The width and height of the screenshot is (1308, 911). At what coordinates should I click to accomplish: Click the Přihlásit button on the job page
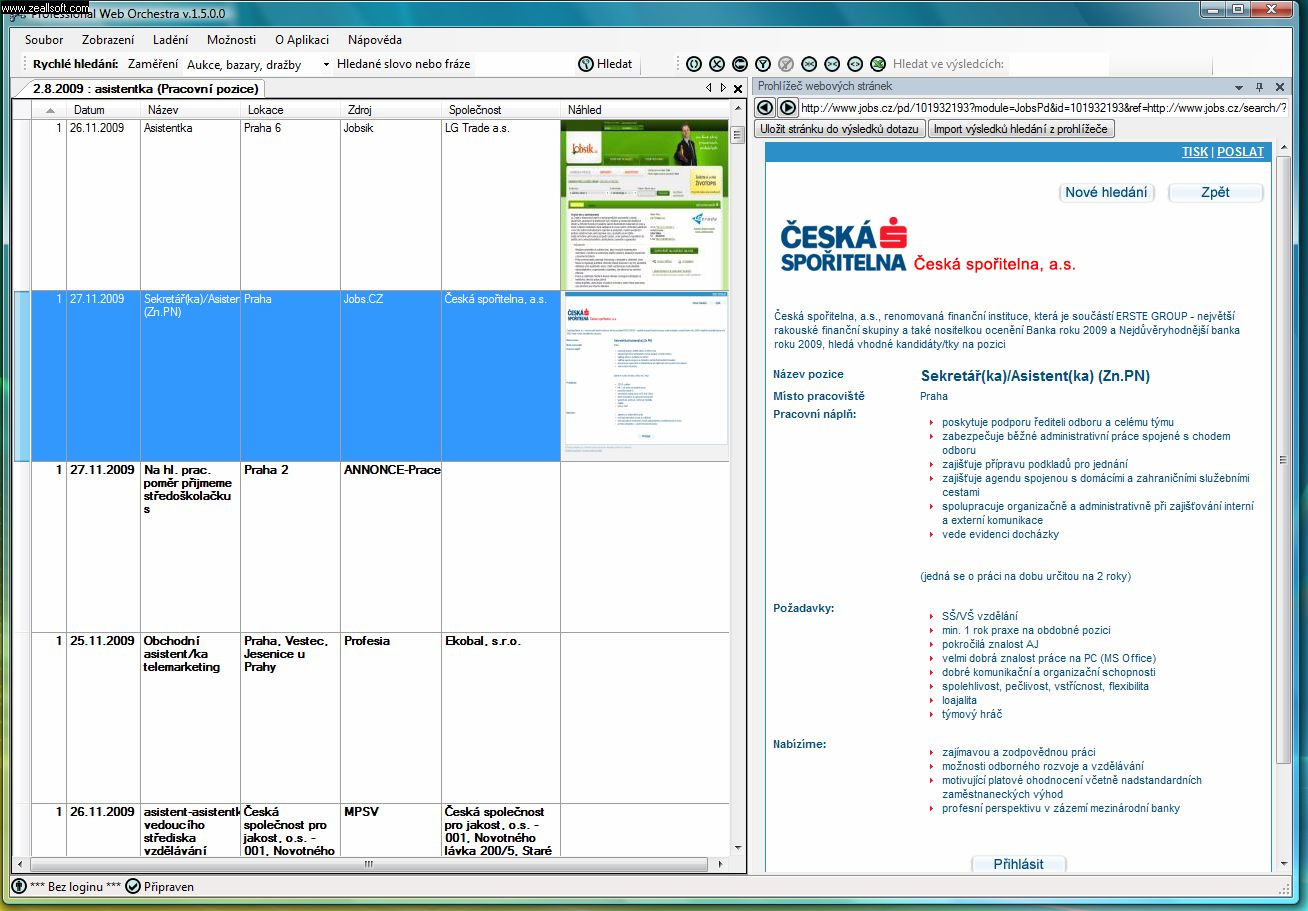pos(1018,864)
